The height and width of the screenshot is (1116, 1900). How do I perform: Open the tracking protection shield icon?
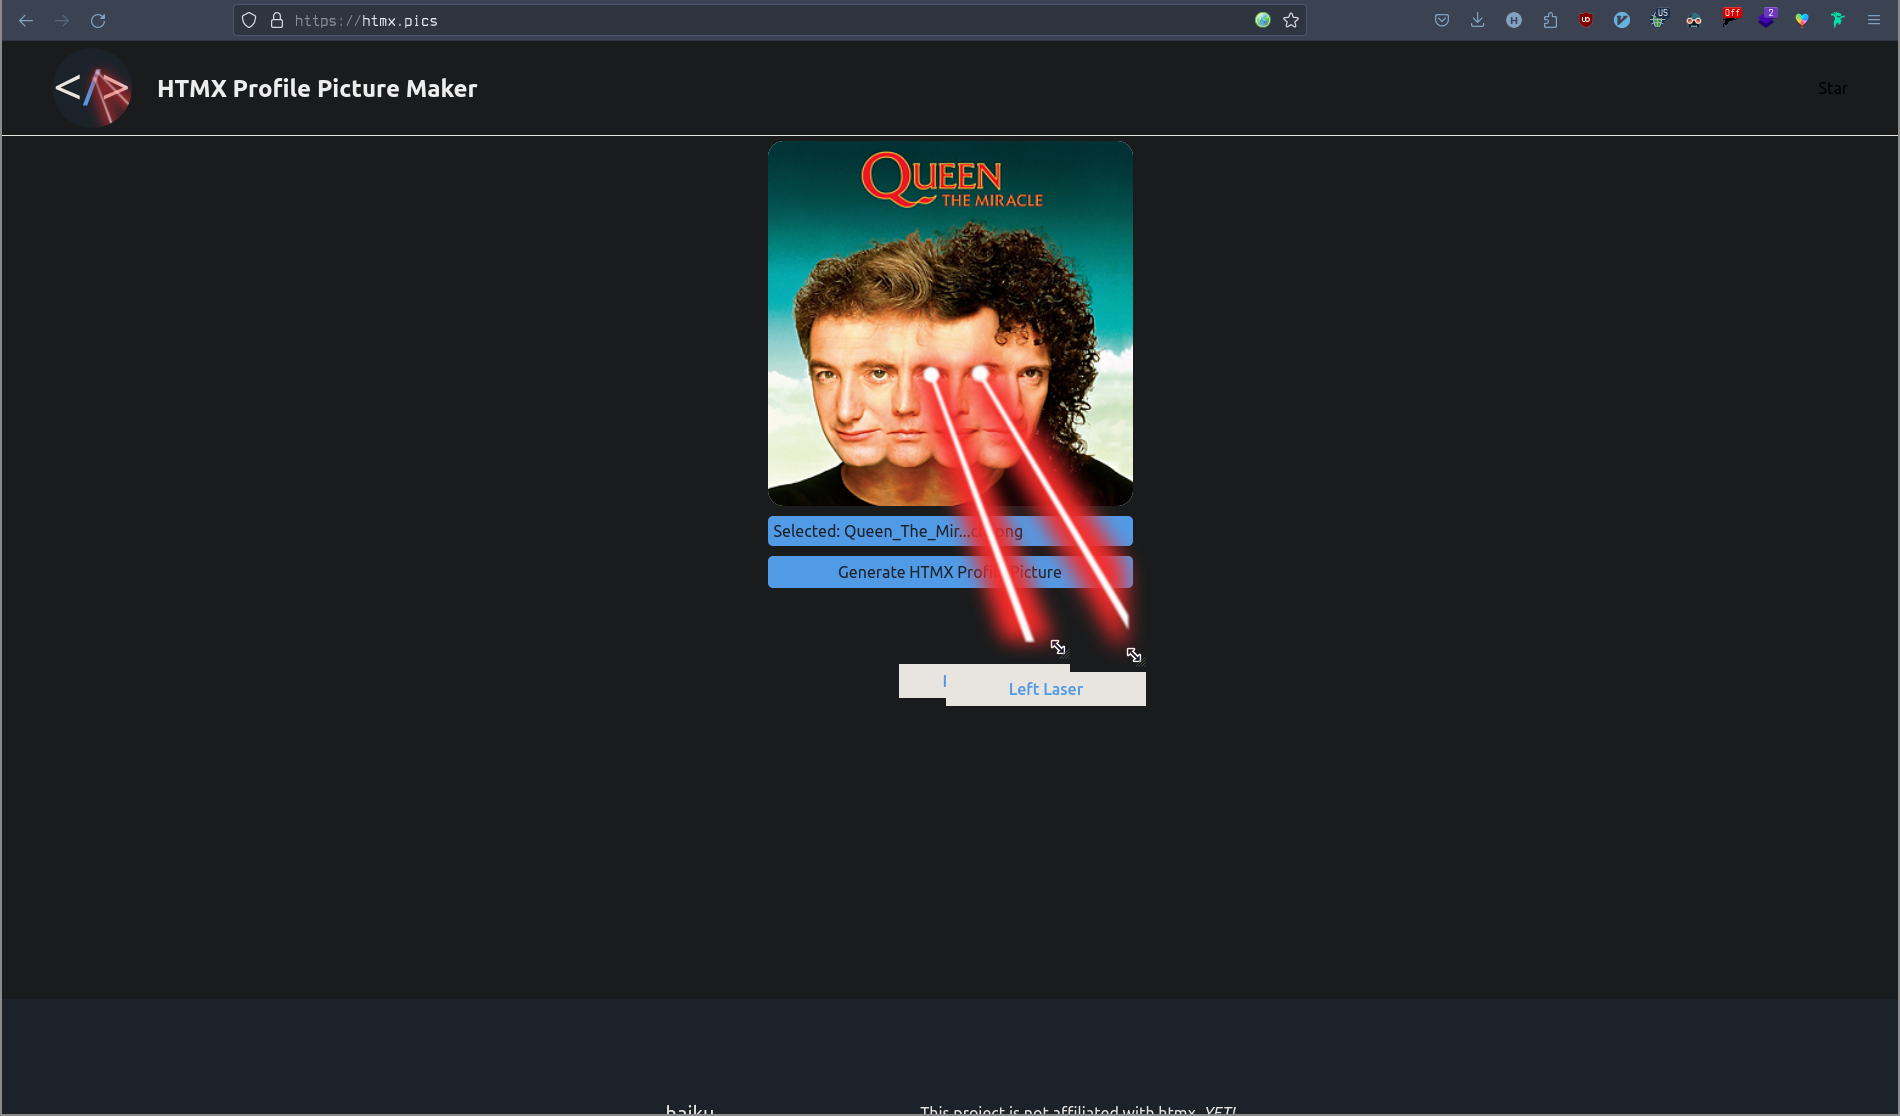click(249, 20)
